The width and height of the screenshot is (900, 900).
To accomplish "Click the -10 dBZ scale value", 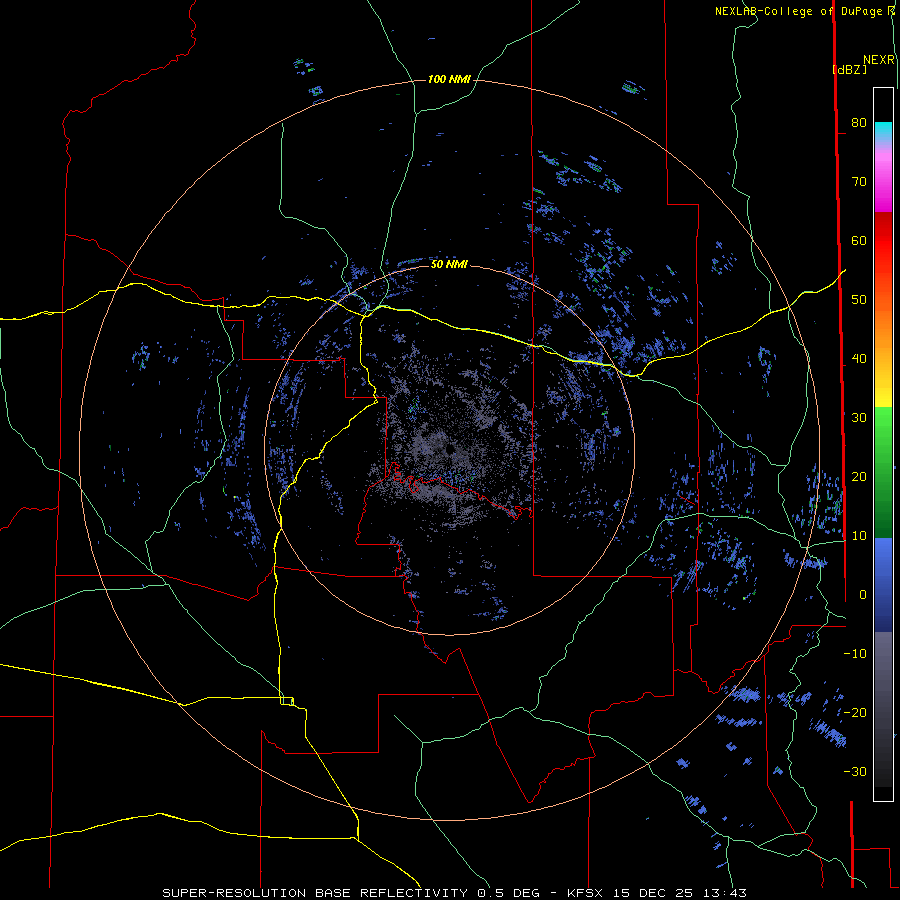I will pyautogui.click(x=855, y=654).
